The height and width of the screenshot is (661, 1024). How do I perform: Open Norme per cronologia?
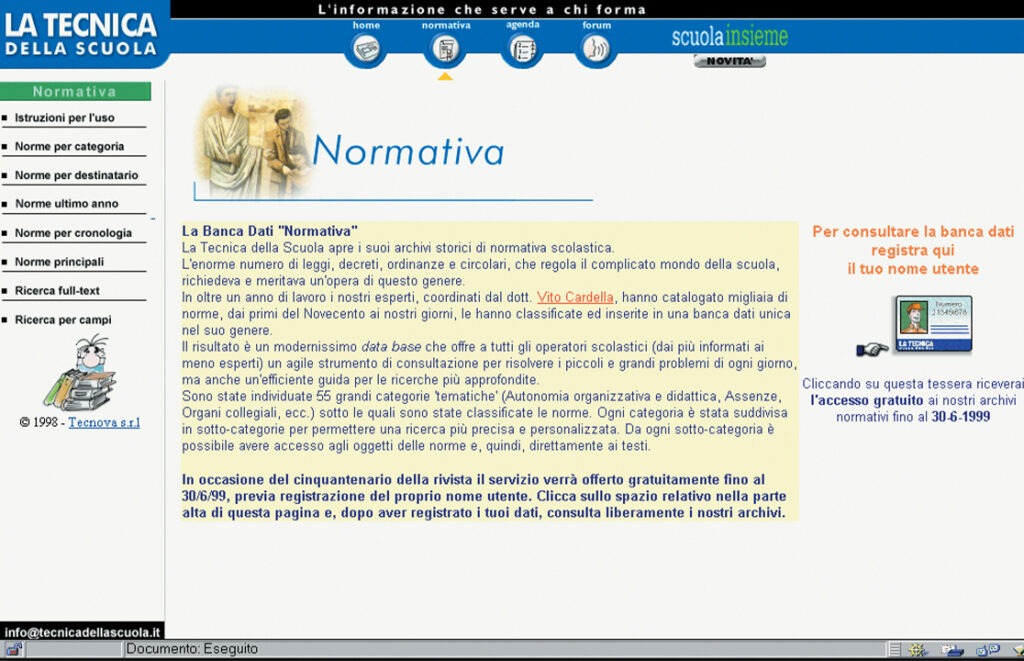pos(73,233)
